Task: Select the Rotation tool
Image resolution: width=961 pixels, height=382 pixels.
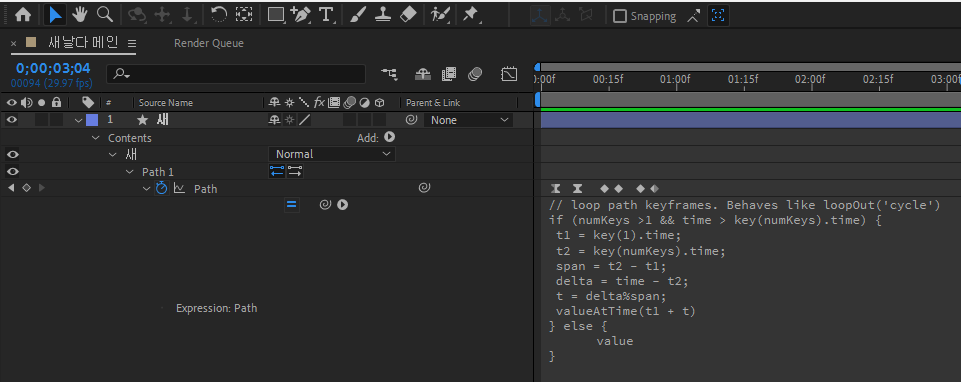Action: tap(219, 15)
